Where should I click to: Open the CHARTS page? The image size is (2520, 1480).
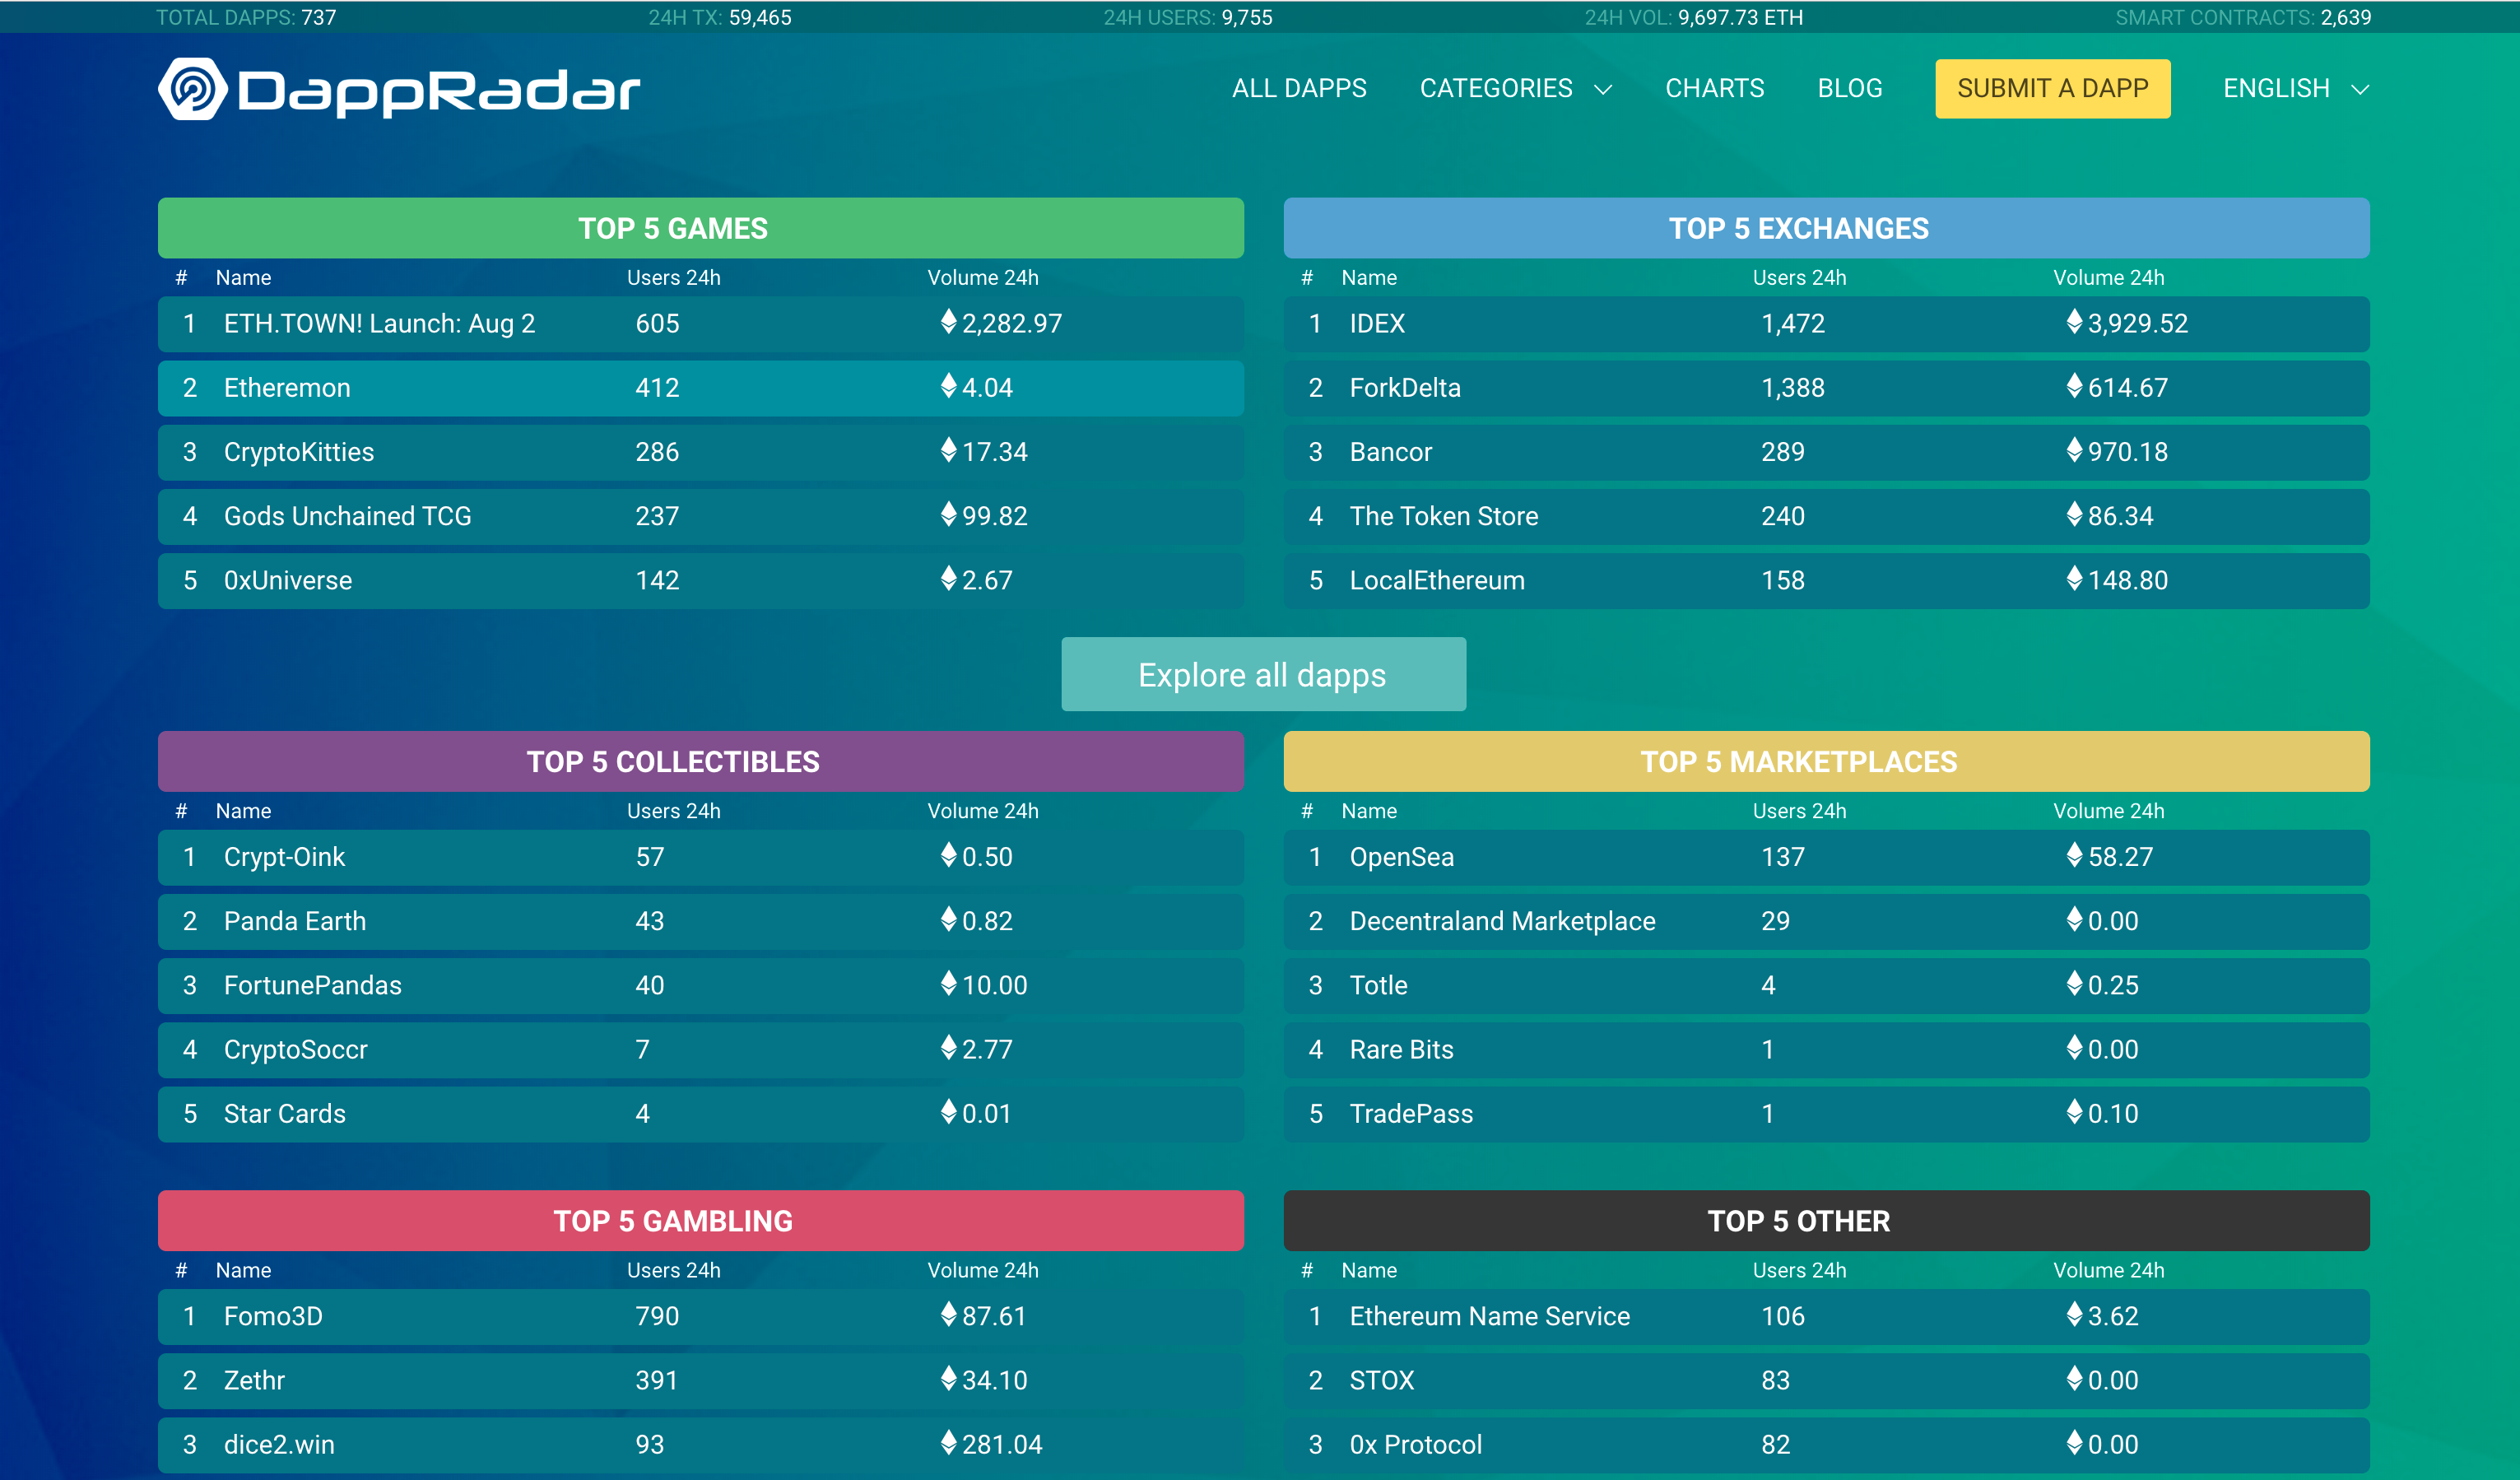coord(1714,88)
